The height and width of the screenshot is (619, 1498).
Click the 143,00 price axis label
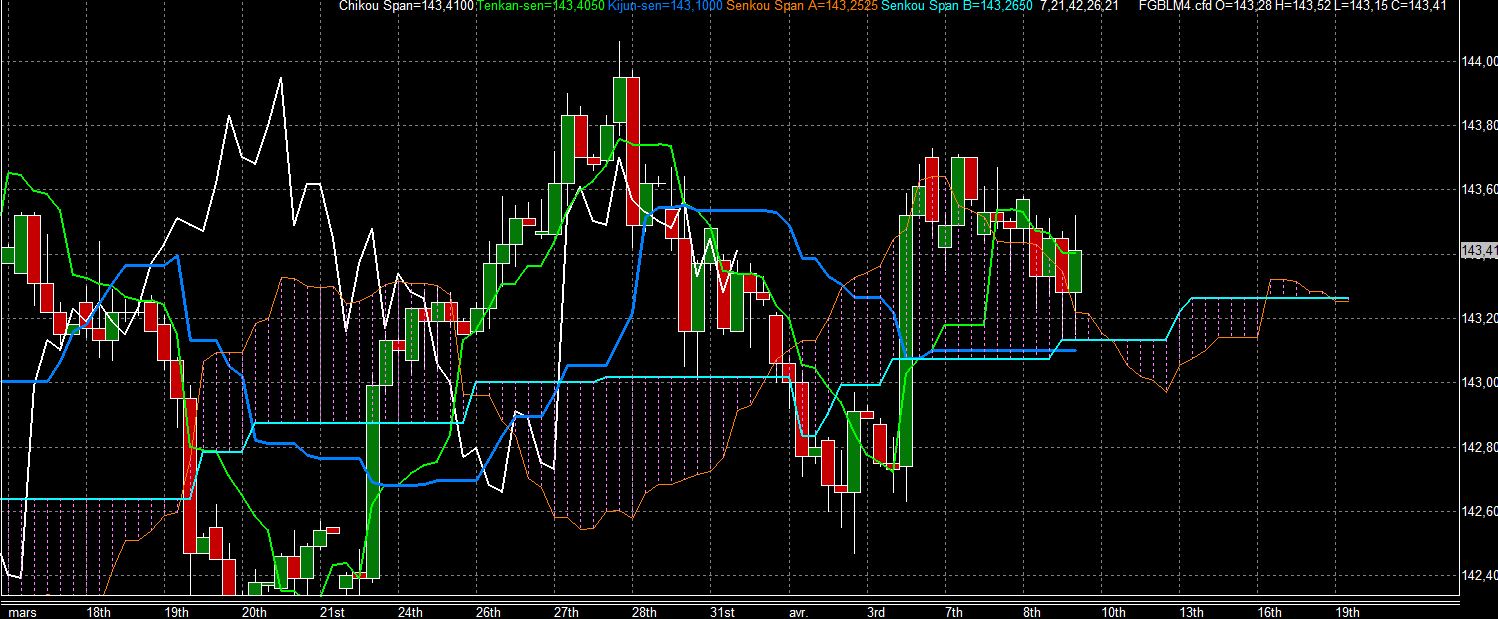click(x=1480, y=383)
